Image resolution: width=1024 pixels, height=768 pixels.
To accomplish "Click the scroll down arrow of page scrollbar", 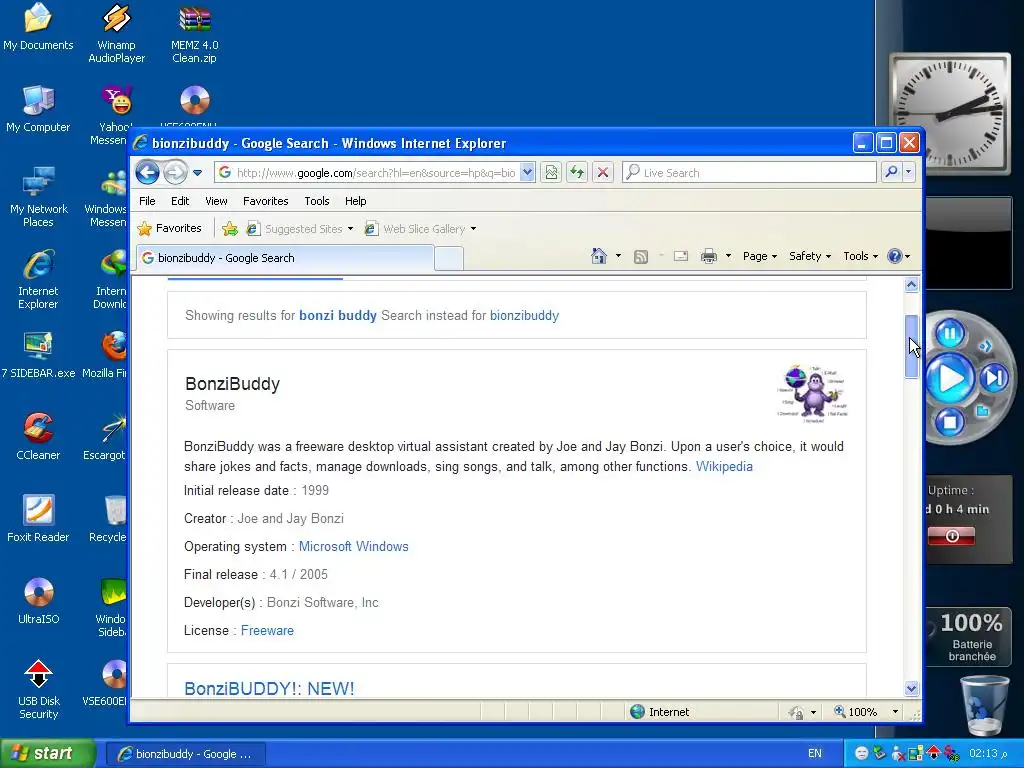I will (x=912, y=688).
